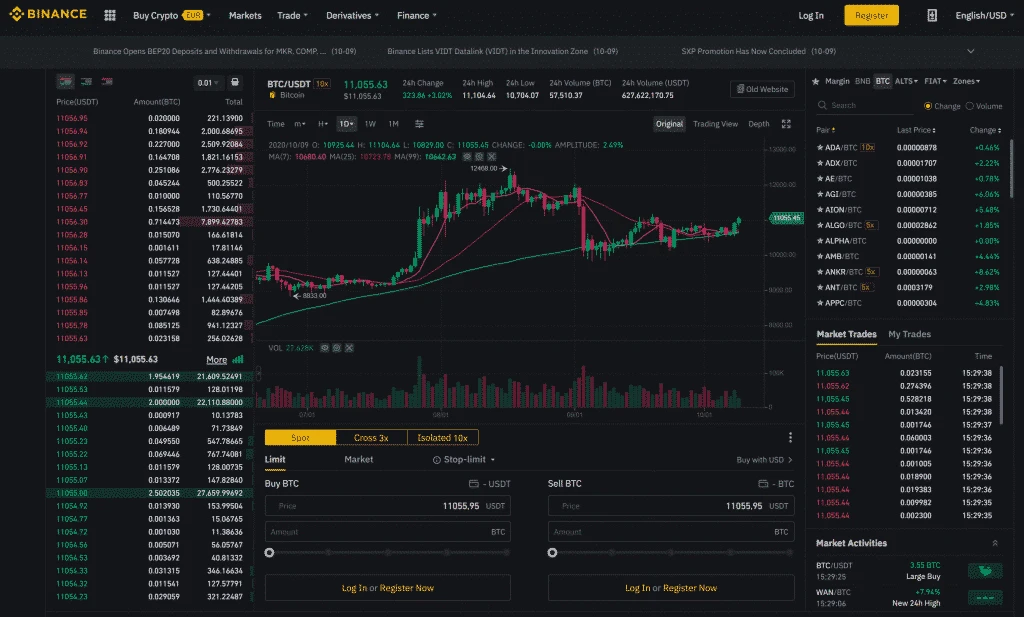This screenshot has height=617, width=1024.
Task: Select the Change radio button in market panel
Action: (928, 105)
